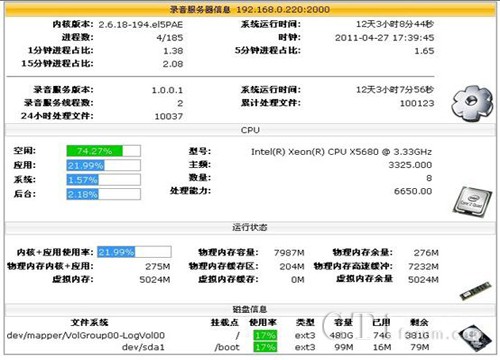Click the green 74.27% idle CPU bar
The width and height of the screenshot is (500, 360).
(104, 151)
